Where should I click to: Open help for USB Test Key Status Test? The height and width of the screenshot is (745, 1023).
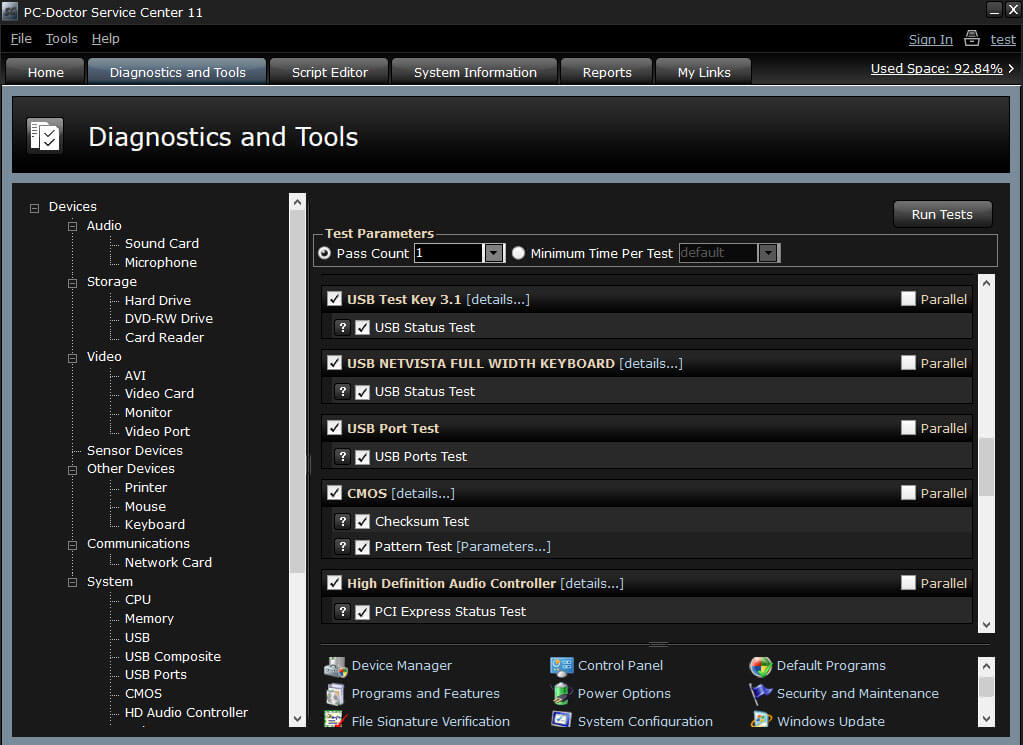tap(342, 327)
